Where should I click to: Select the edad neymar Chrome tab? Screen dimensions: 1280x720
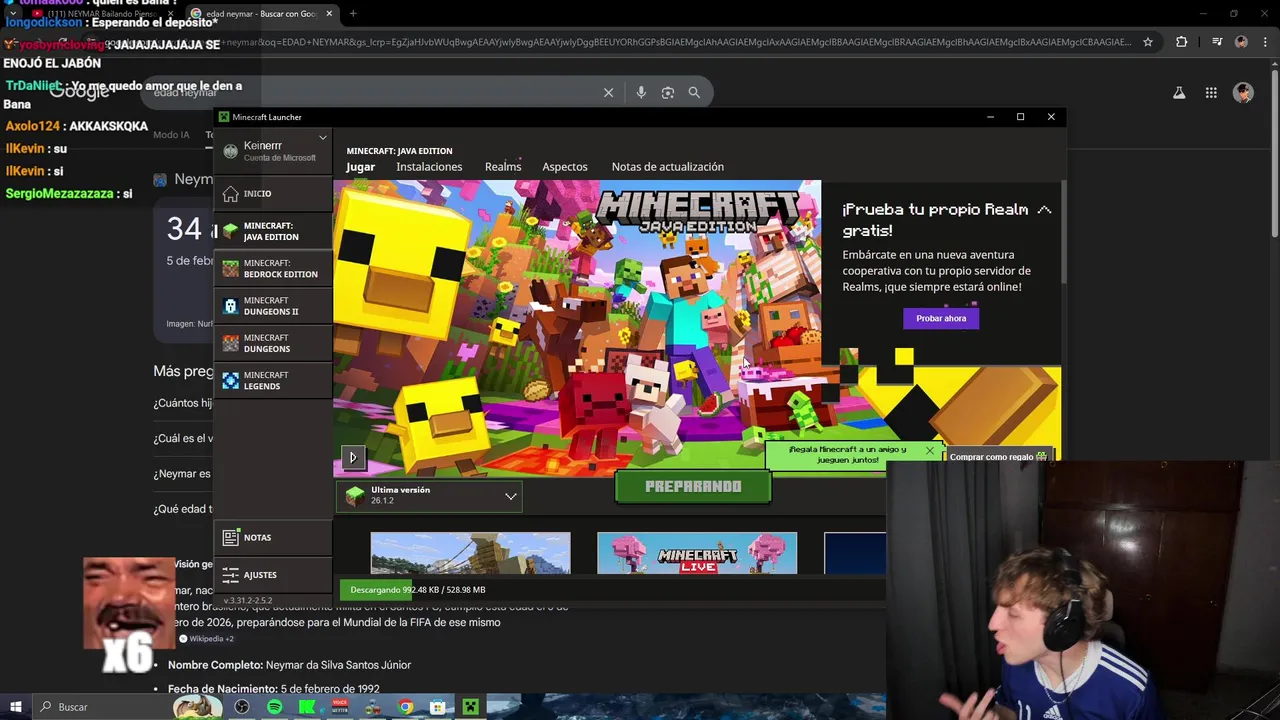point(263,14)
